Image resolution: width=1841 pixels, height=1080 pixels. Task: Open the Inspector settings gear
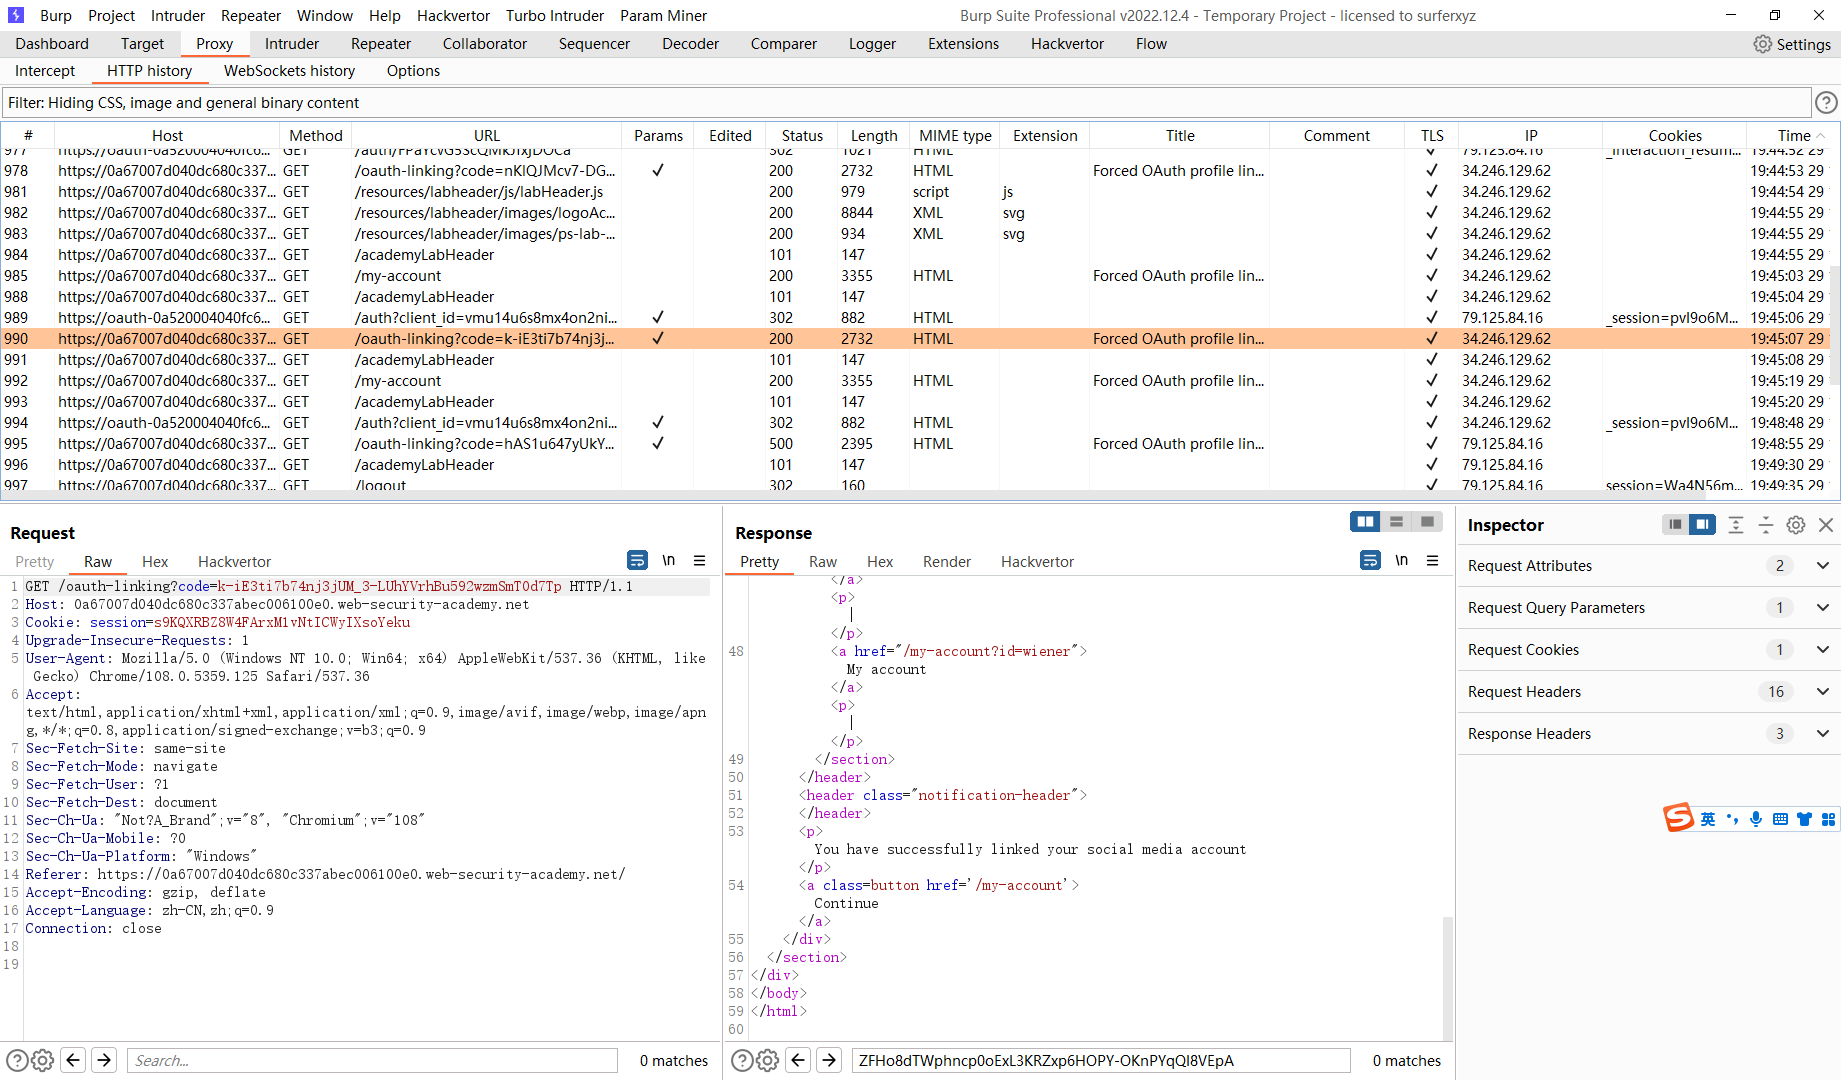[x=1795, y=524]
